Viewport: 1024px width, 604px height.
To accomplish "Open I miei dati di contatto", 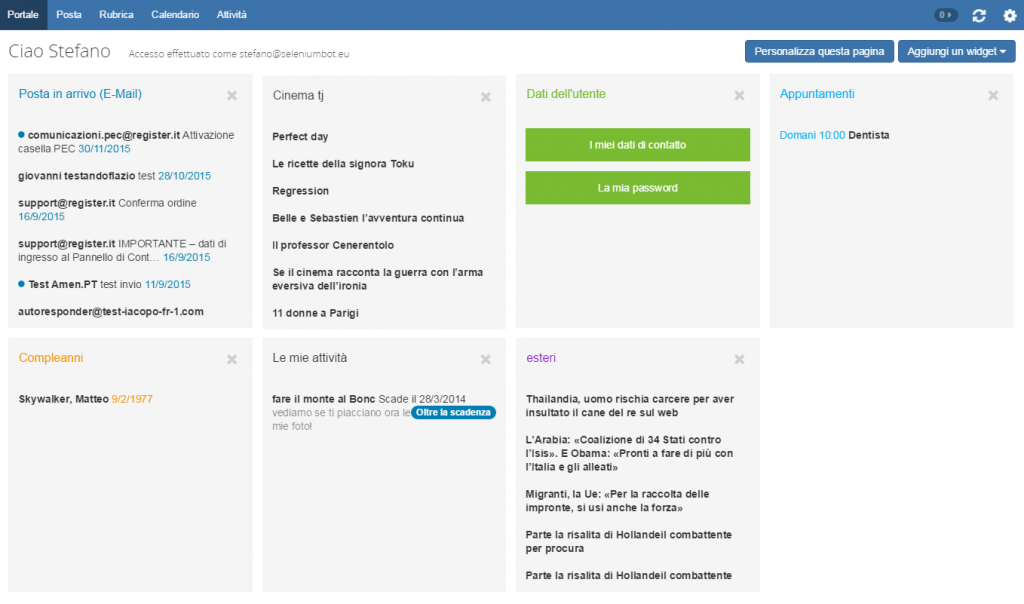I will [637, 144].
